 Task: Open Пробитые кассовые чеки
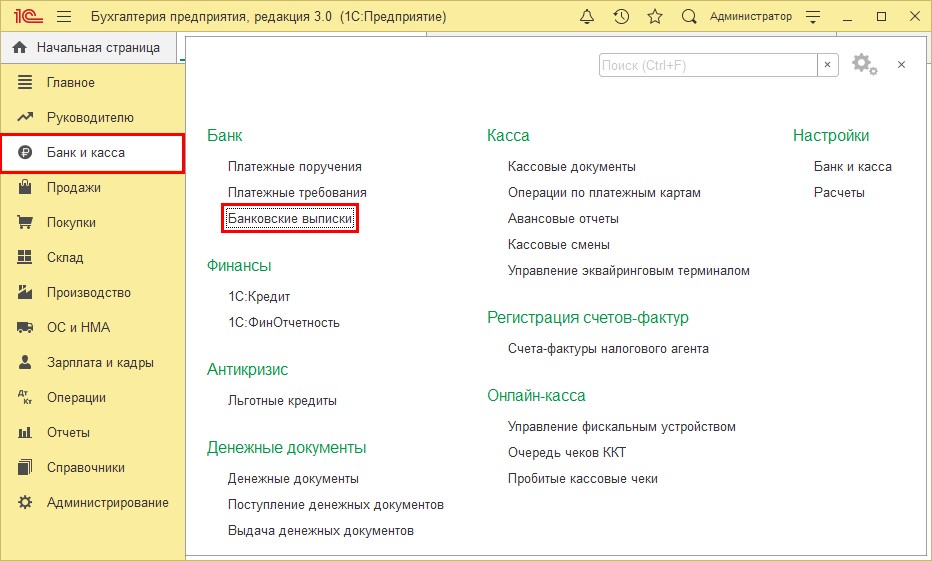pyautogui.click(x=582, y=479)
